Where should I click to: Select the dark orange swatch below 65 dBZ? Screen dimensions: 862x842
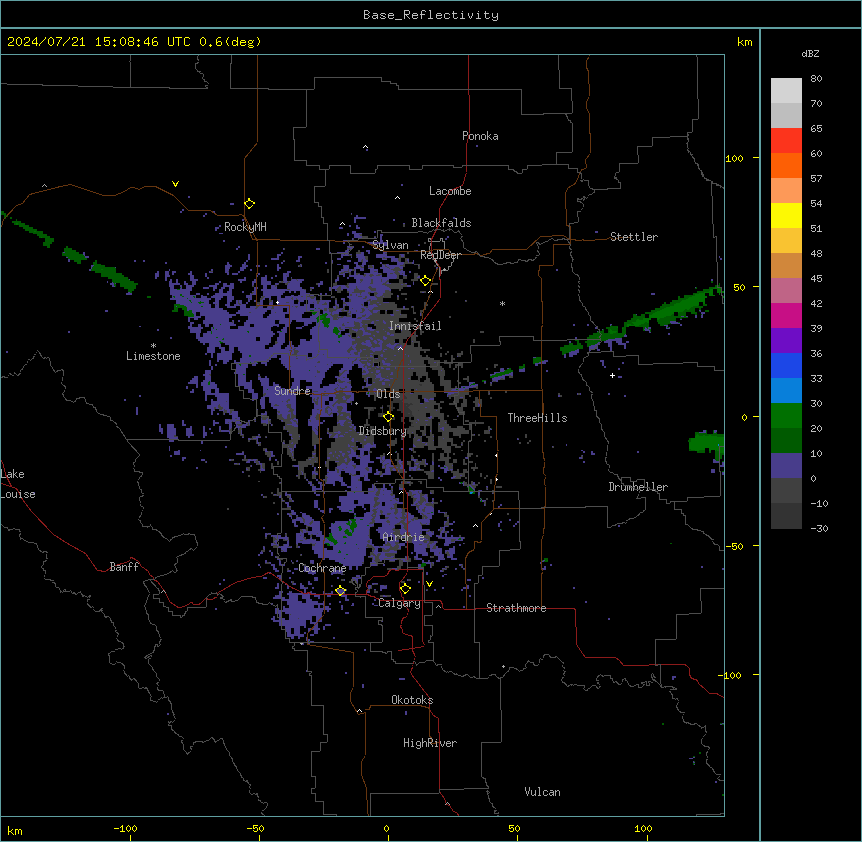click(786, 165)
